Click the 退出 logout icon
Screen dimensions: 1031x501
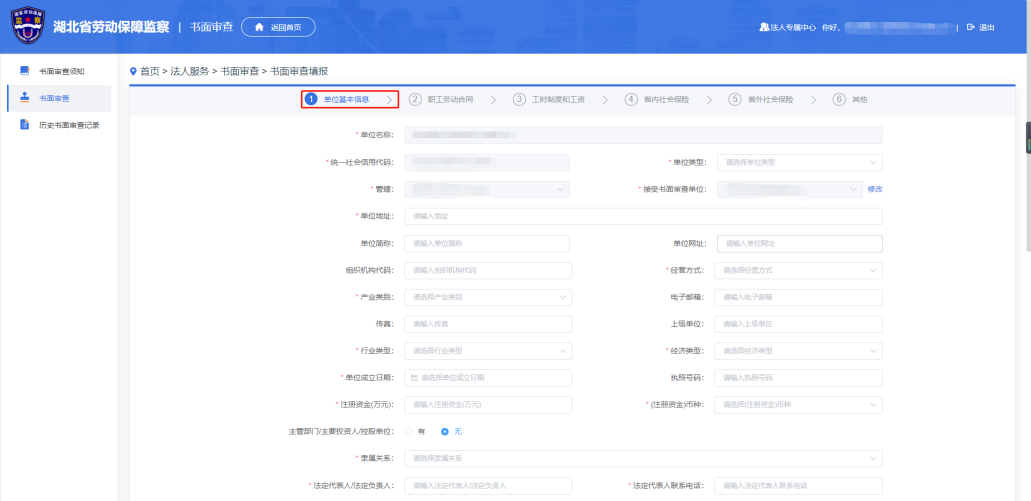point(970,27)
